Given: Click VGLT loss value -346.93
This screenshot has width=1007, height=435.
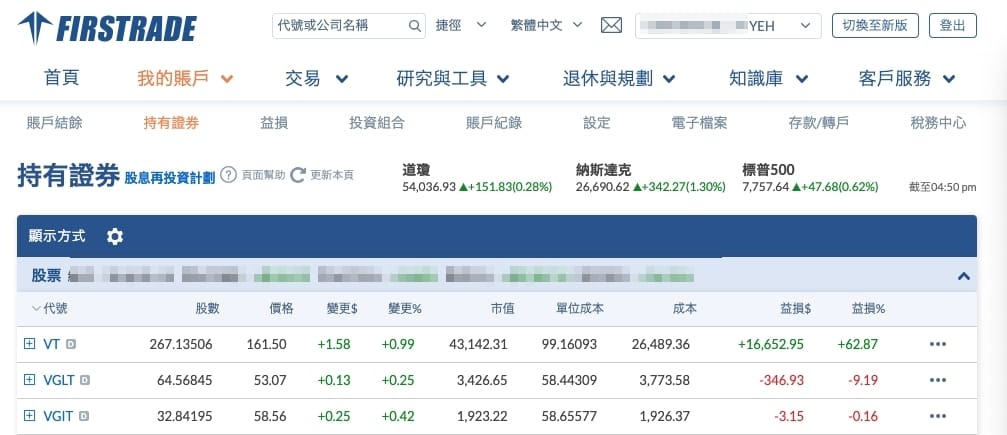Looking at the screenshot, I should coord(782,380).
